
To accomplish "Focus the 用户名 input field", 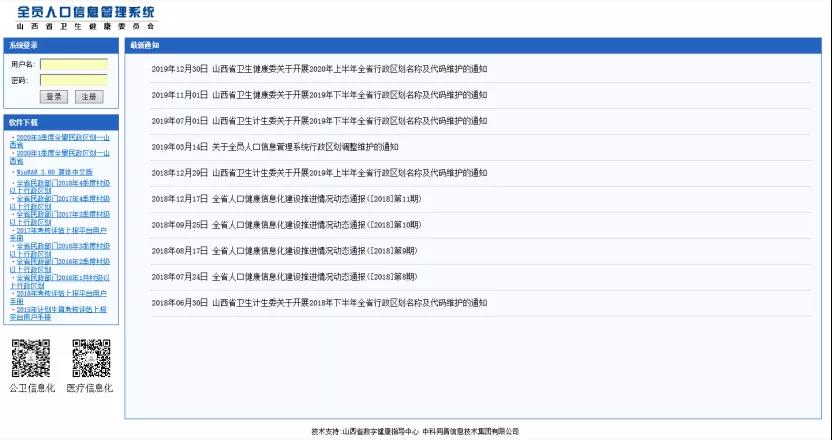I will click(x=73, y=64).
